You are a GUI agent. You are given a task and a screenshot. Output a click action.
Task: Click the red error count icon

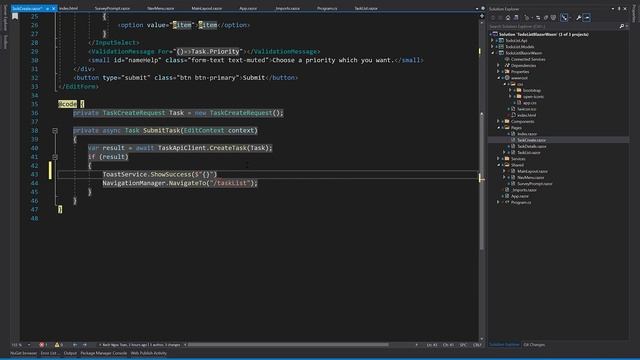[x=42, y=345]
